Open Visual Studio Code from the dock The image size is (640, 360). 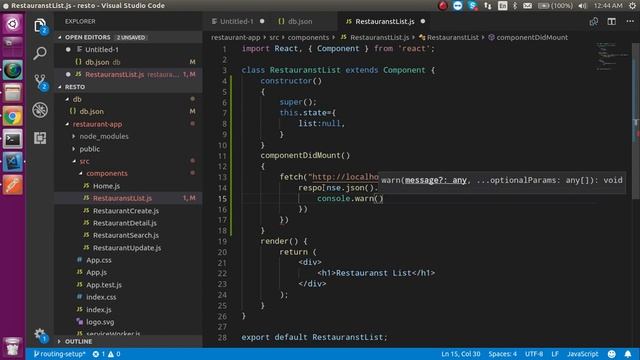(13, 162)
